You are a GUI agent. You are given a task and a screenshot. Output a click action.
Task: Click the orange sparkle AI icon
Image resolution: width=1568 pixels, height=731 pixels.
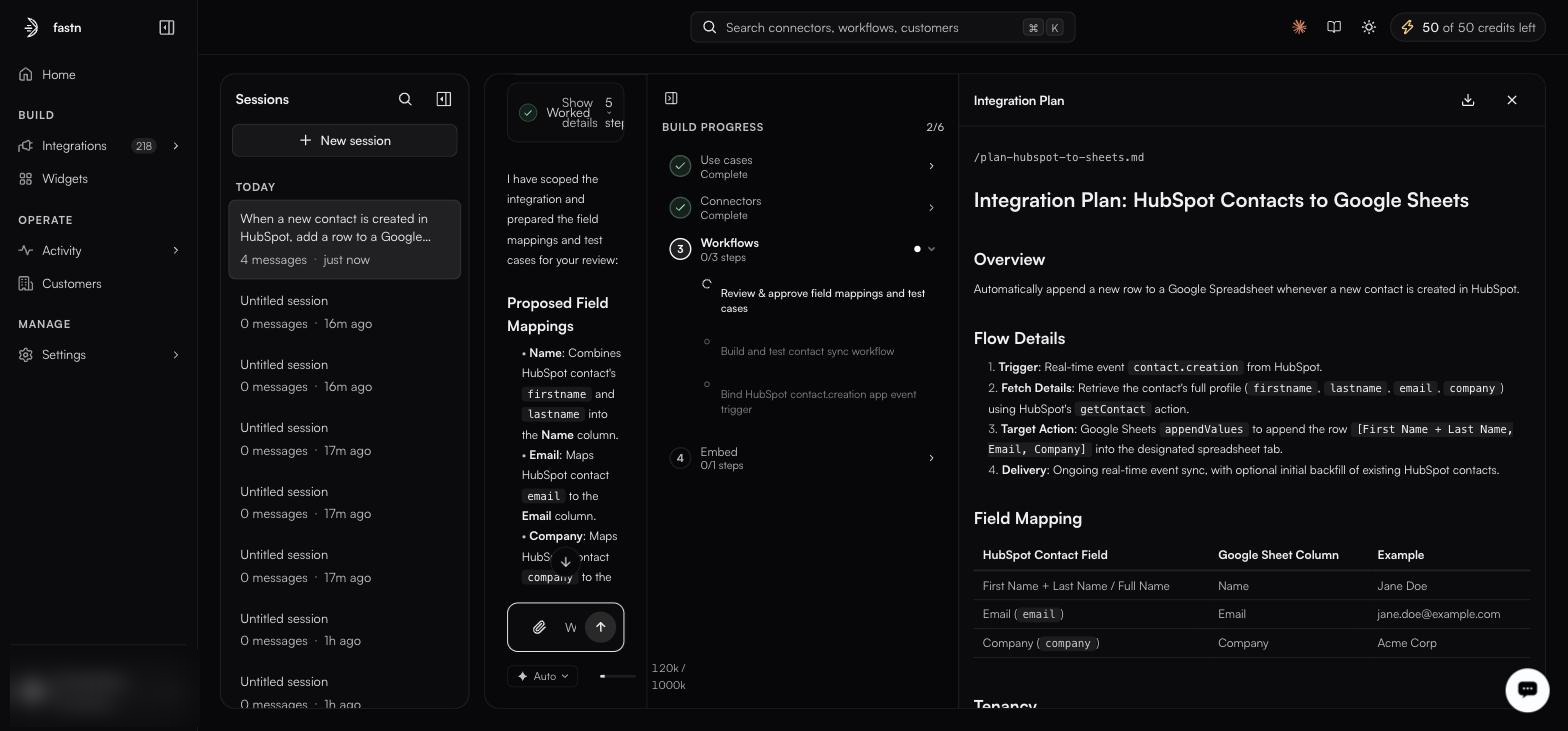click(1299, 28)
